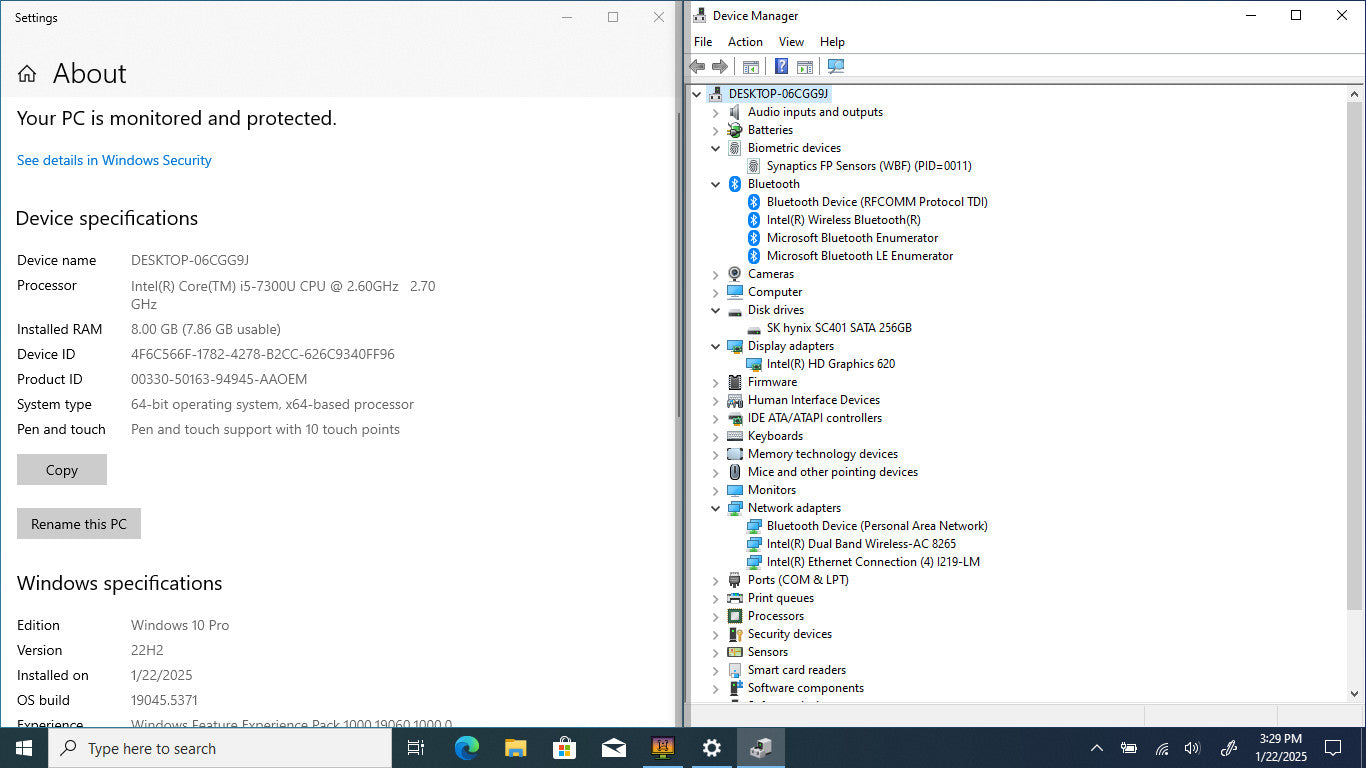Viewport: 1366px width, 768px height.
Task: Click the Settings gear icon on the taskbar
Action: (711, 748)
